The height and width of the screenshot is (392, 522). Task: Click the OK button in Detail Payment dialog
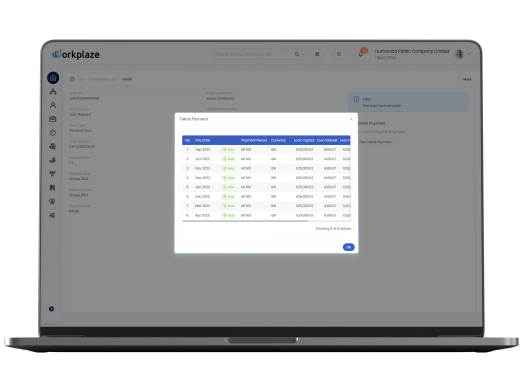pos(348,247)
